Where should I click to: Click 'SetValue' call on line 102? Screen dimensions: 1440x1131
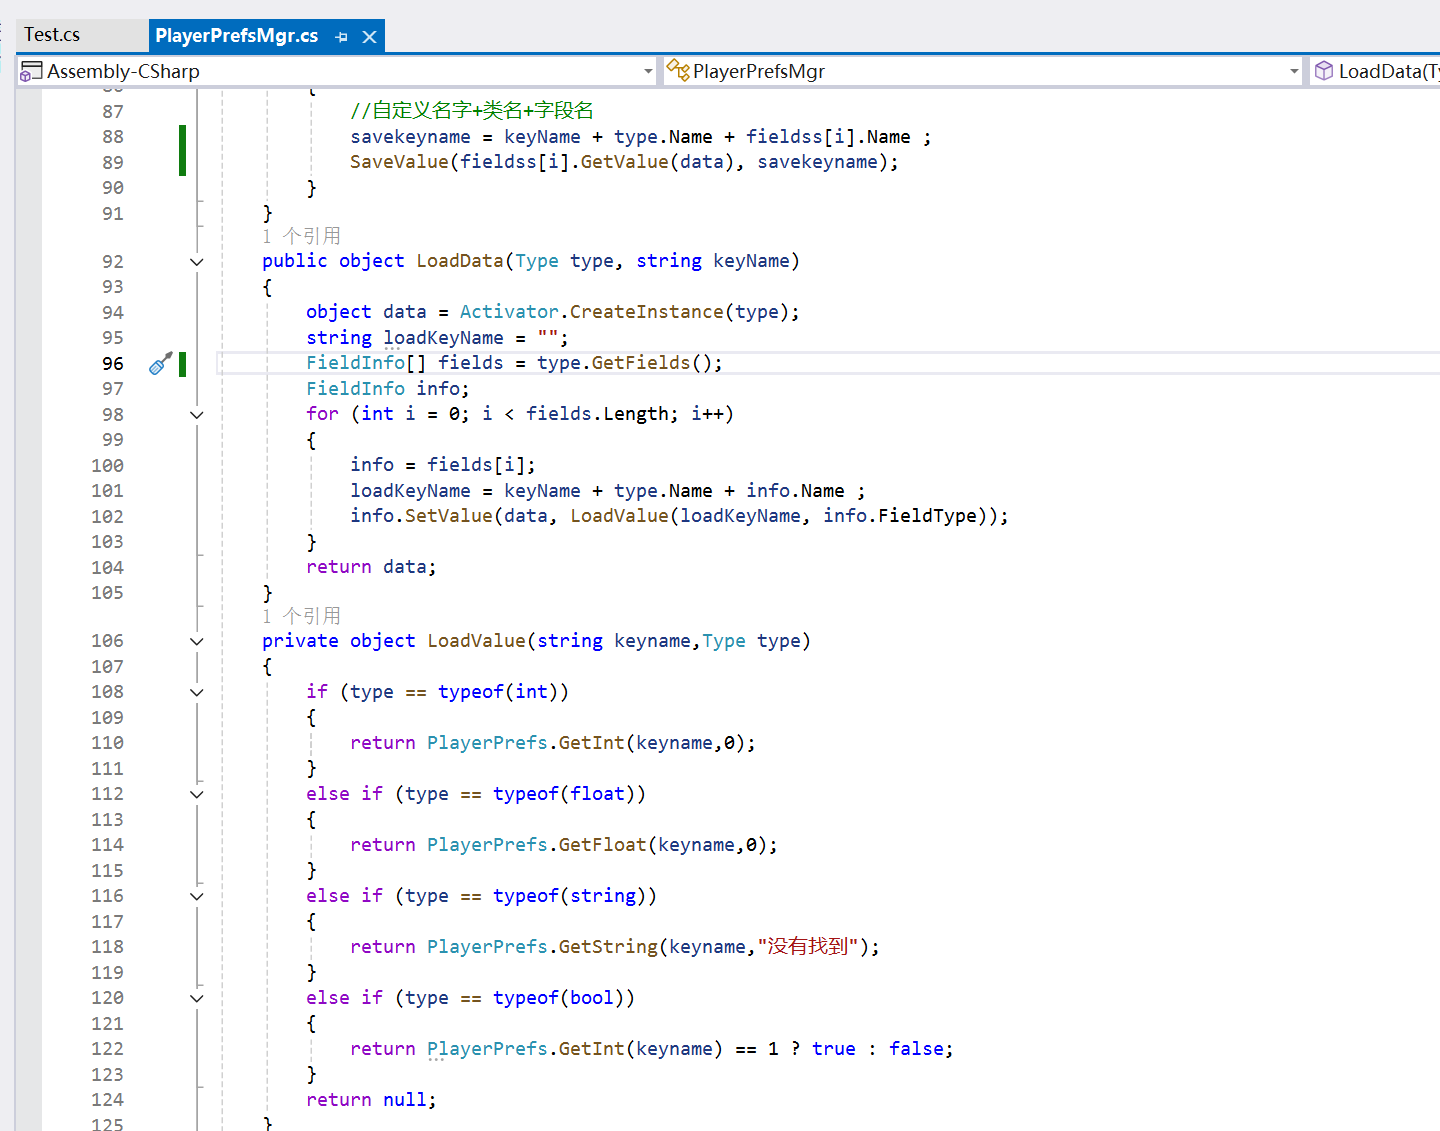tap(449, 516)
